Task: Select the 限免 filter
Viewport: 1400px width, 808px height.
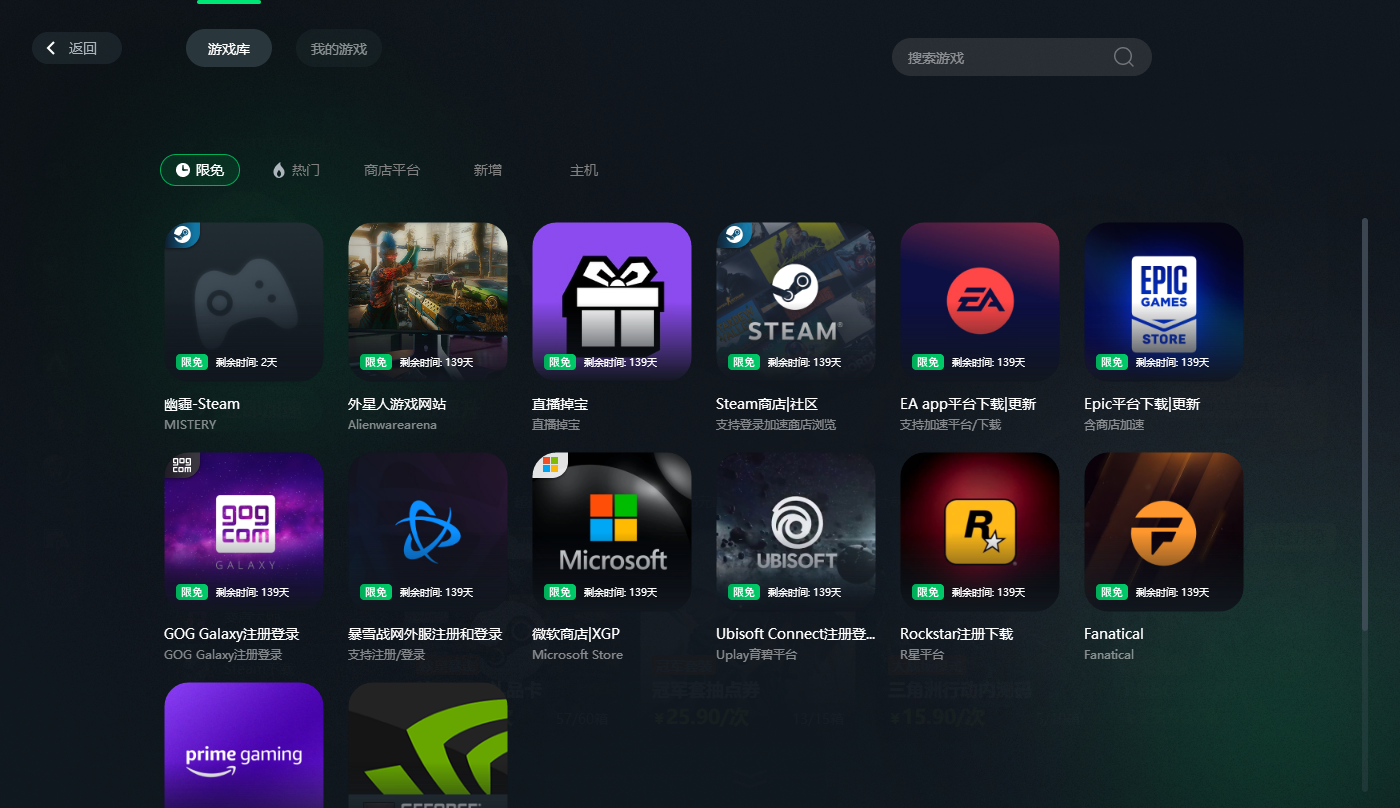Action: pyautogui.click(x=200, y=170)
